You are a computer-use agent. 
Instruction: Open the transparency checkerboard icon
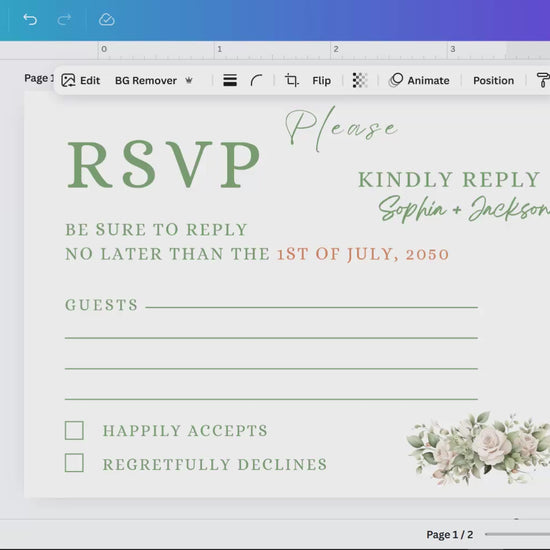click(360, 80)
